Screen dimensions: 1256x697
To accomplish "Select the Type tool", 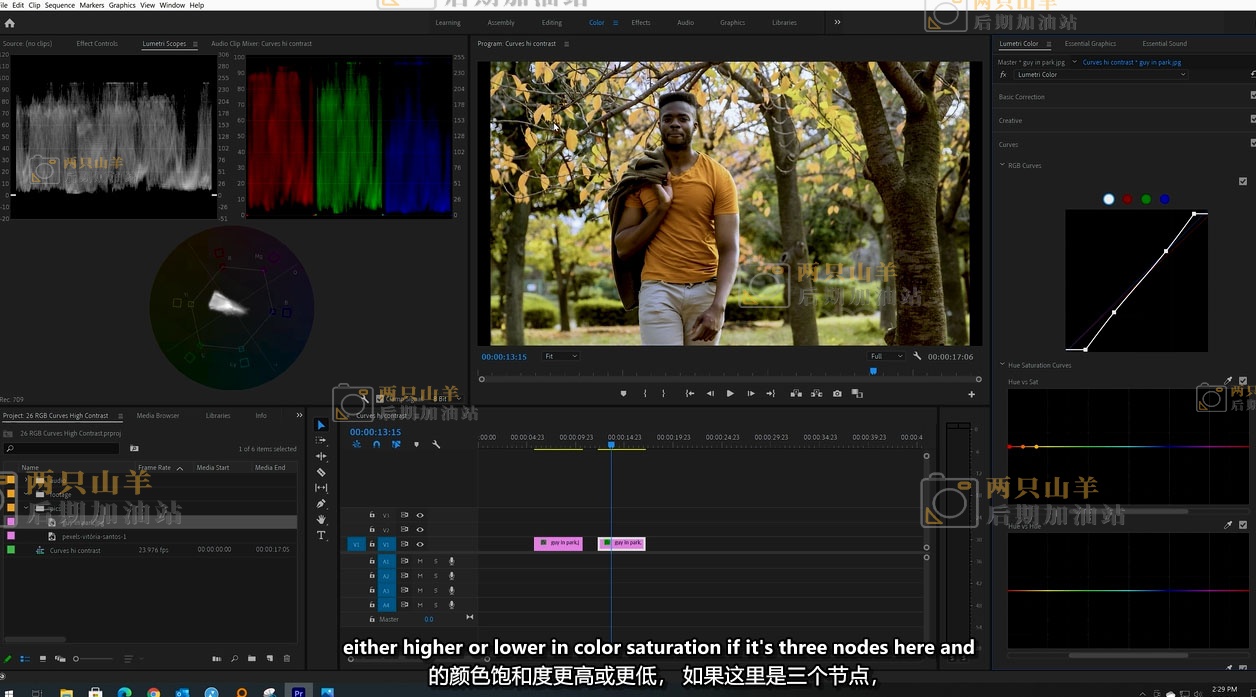I will [321, 536].
